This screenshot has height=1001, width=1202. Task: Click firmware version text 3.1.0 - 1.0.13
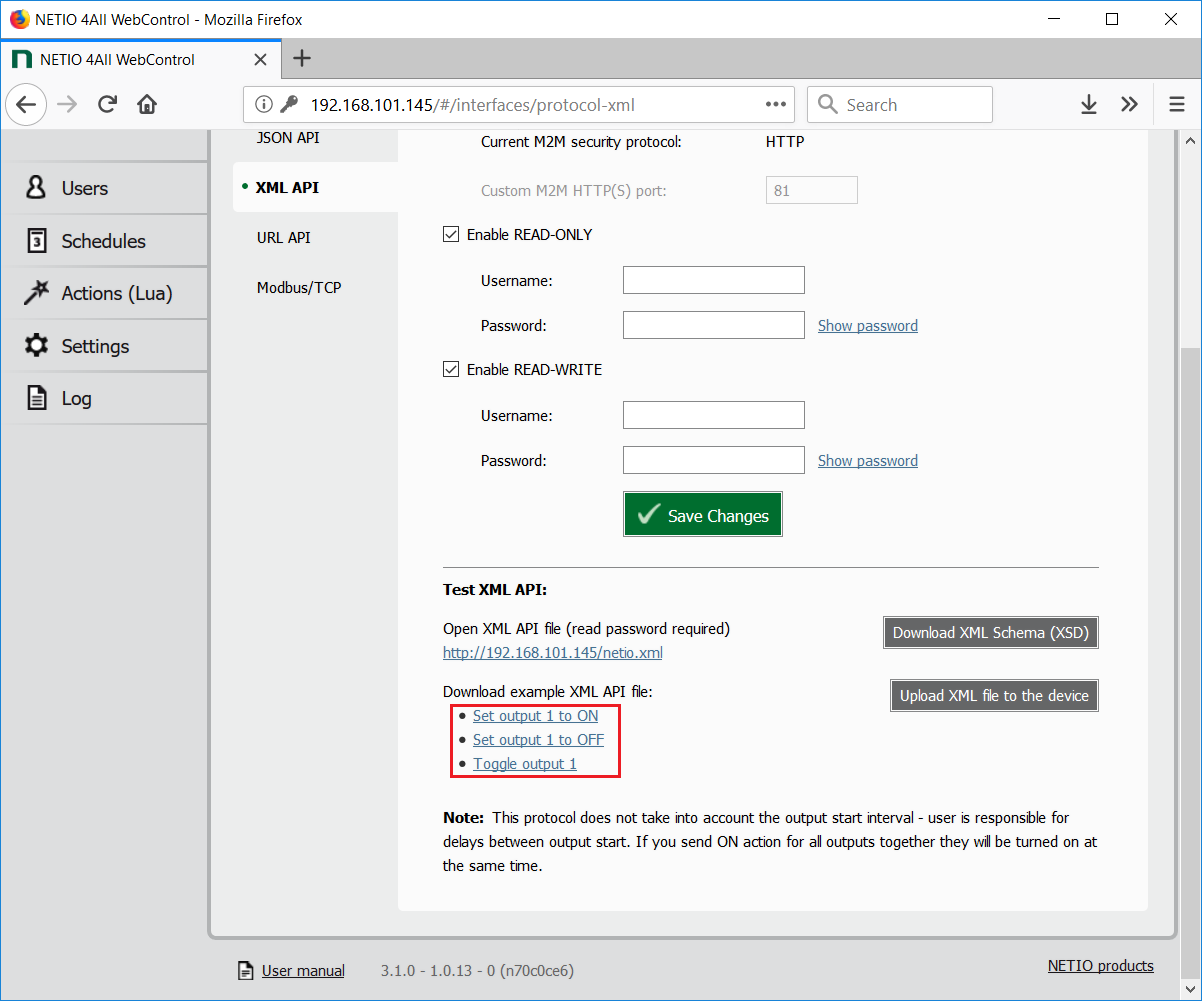pyautogui.click(x=477, y=971)
